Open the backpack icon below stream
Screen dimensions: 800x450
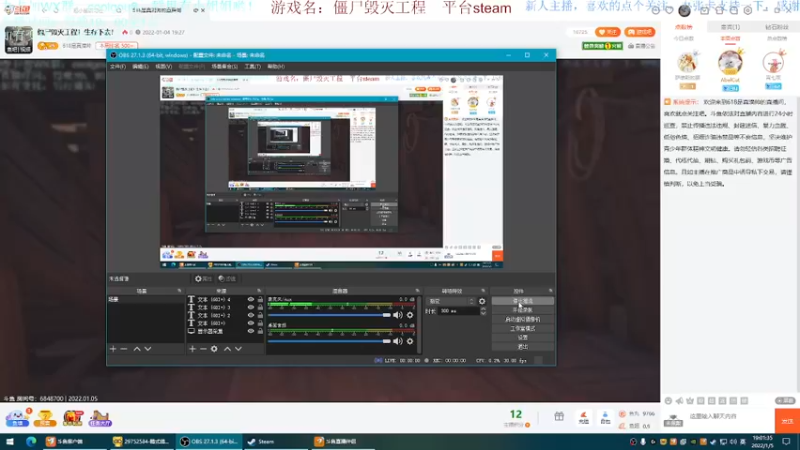[605, 417]
